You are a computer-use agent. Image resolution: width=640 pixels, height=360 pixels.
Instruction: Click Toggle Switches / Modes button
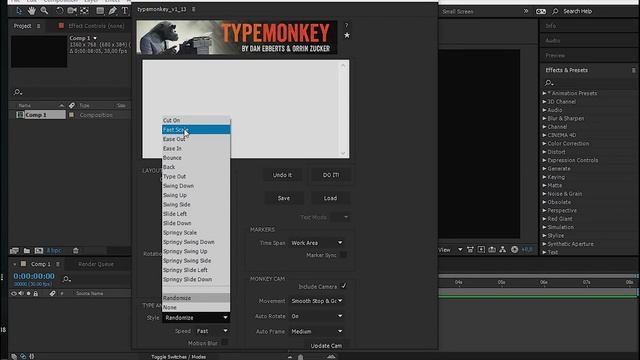(178, 357)
